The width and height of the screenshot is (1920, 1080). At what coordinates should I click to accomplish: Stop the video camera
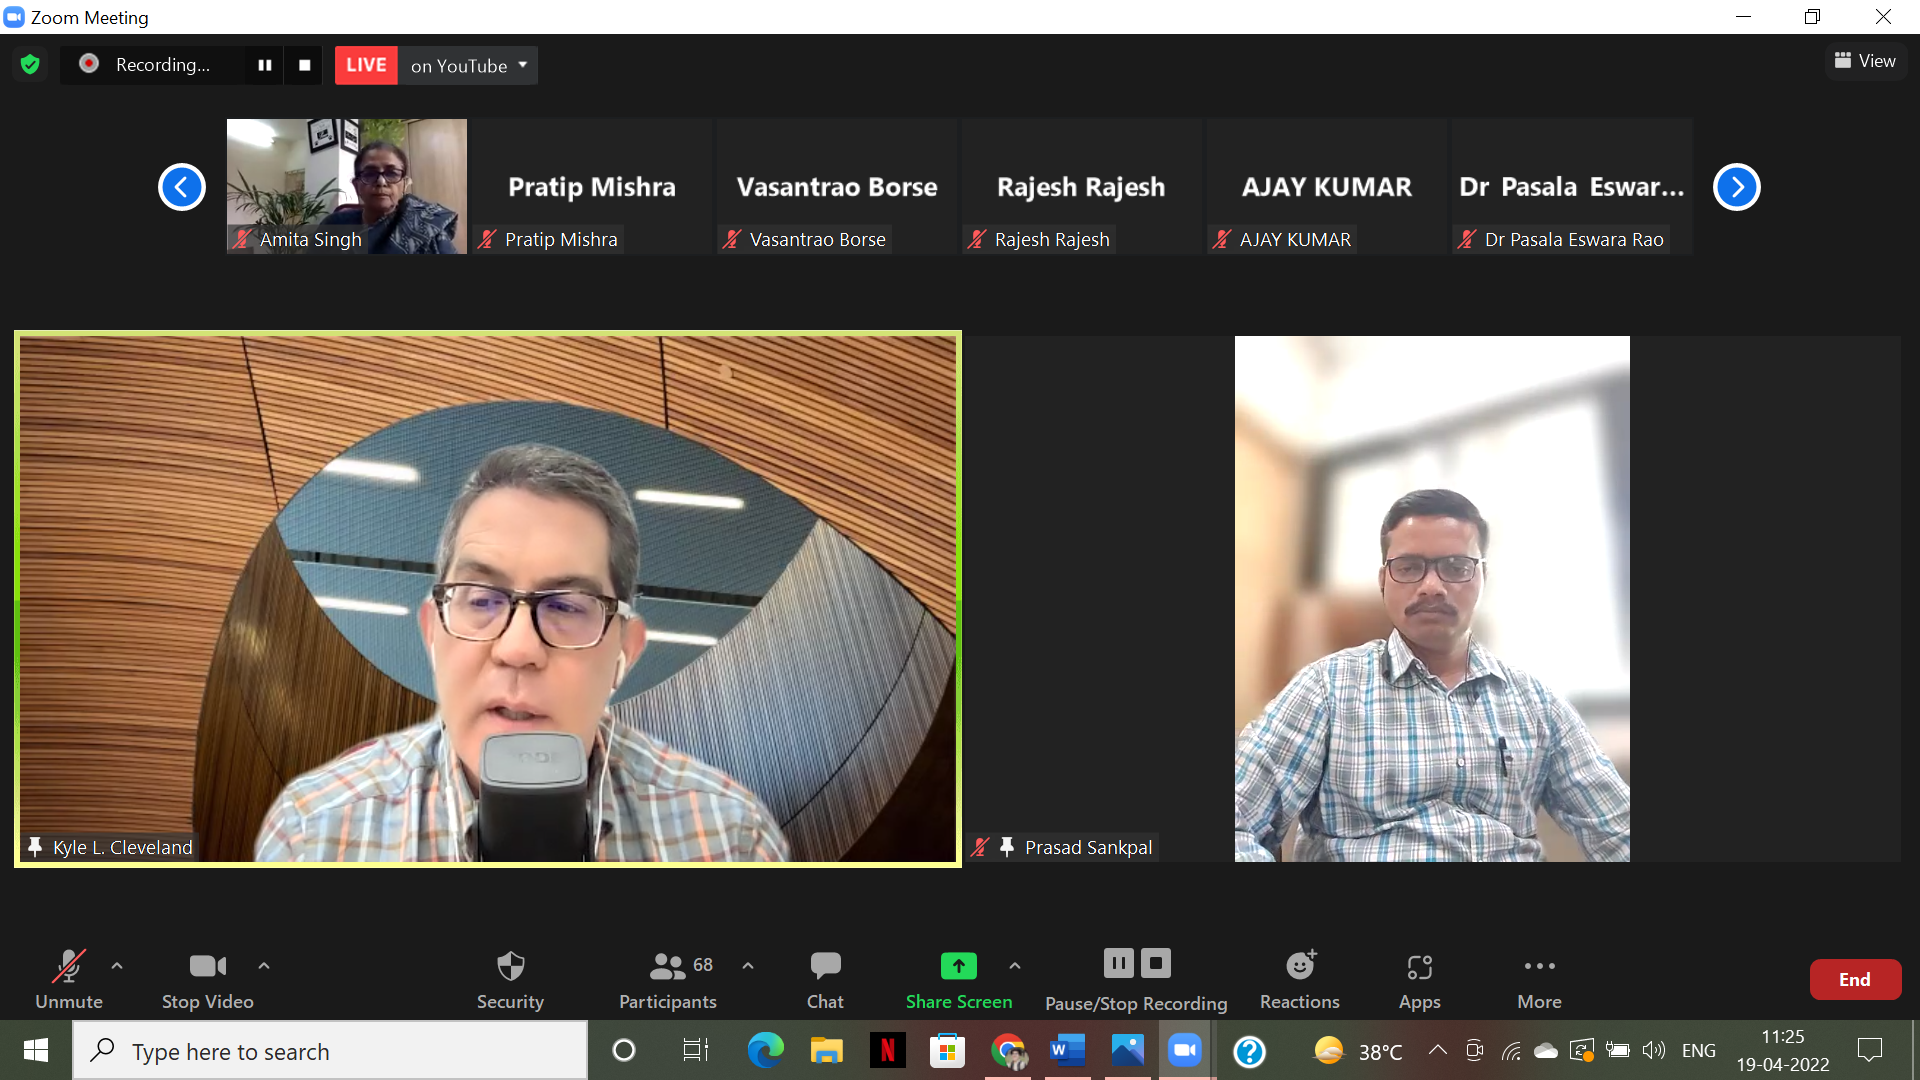[x=207, y=979]
